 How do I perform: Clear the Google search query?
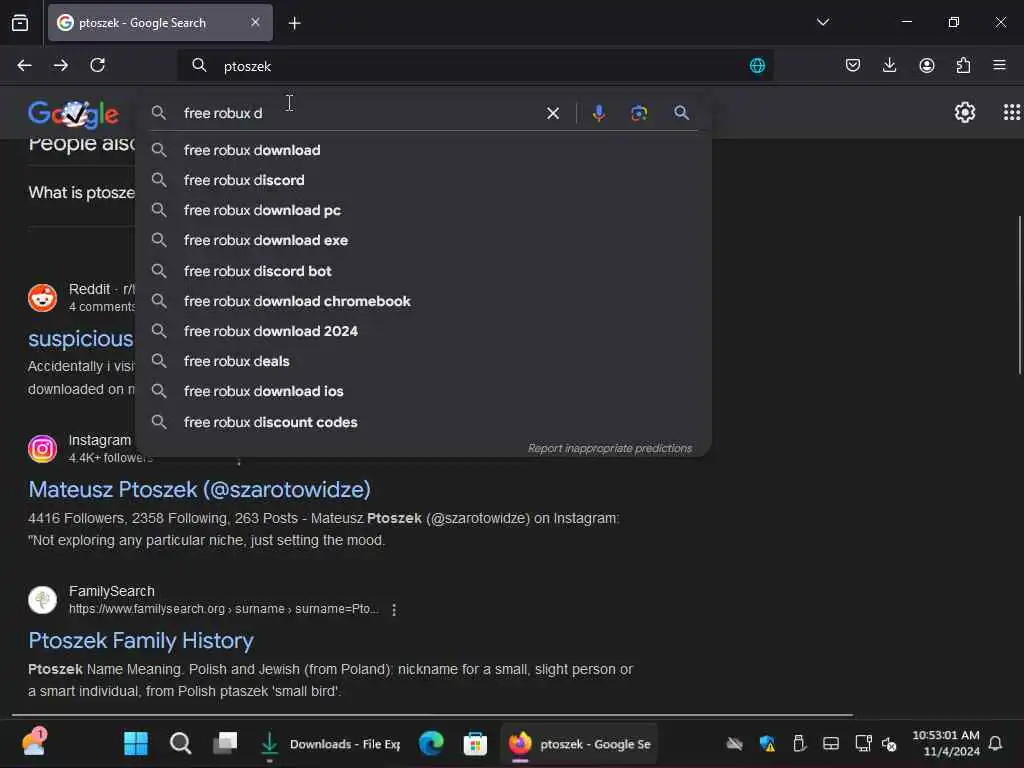pos(552,113)
